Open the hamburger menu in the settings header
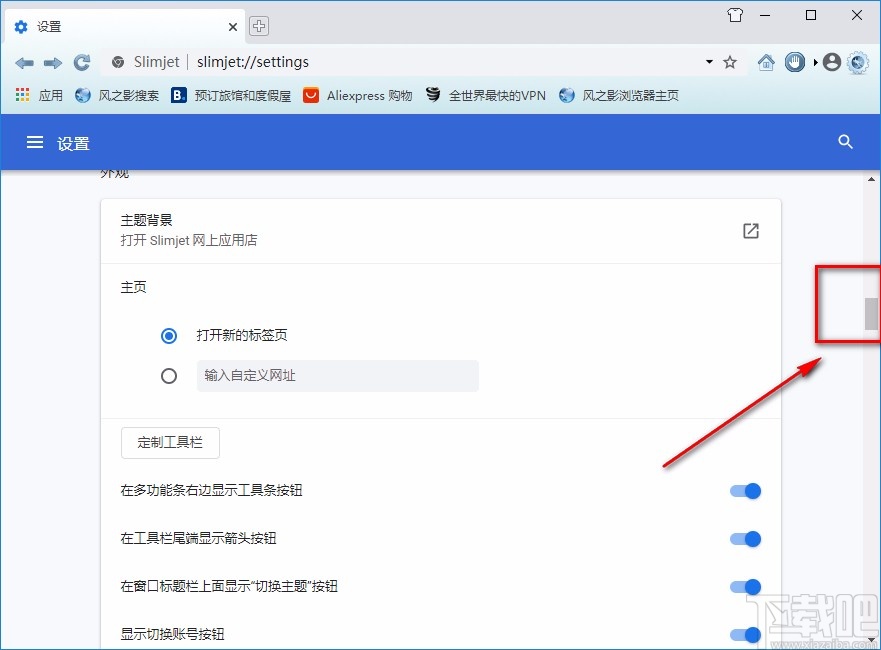This screenshot has width=881, height=650. (34, 142)
